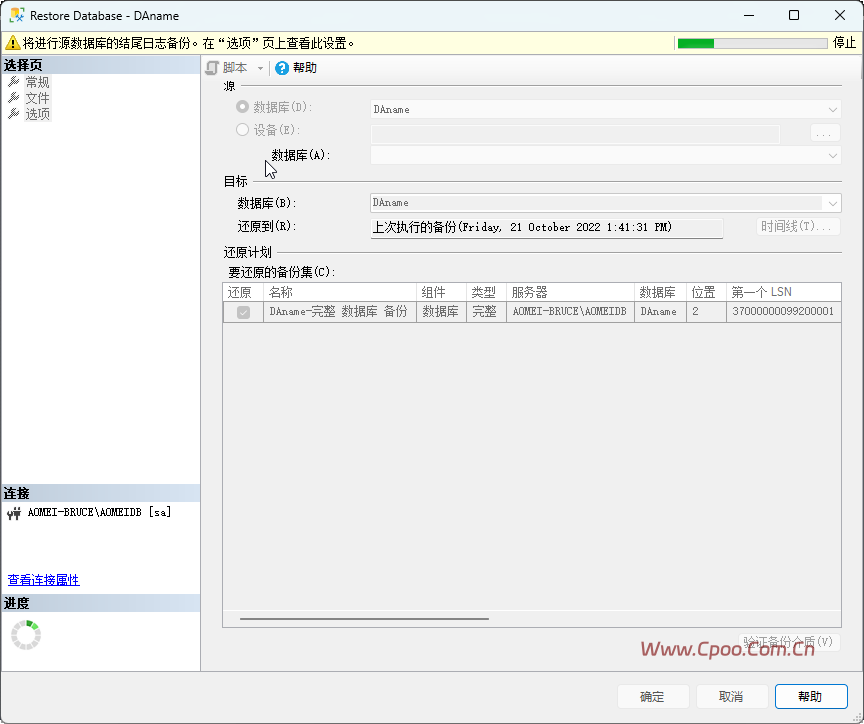Viewport: 864px width, 724px height.
Task: Open the 选项 page
Action: (x=37, y=114)
